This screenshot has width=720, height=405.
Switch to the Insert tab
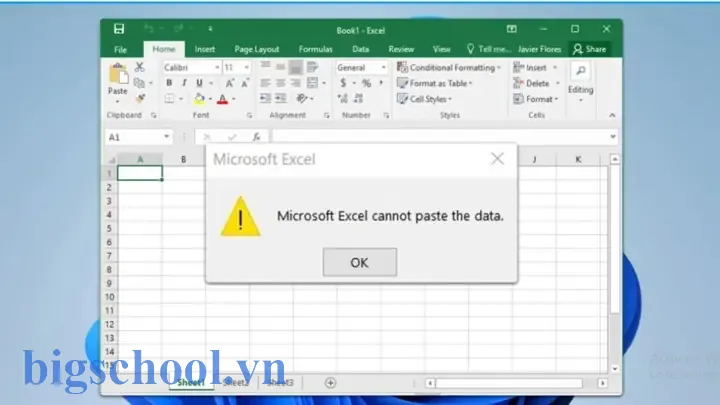click(x=205, y=49)
